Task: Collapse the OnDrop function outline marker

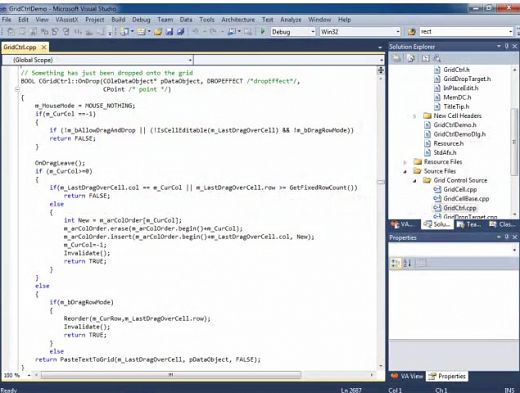Action: [x=17, y=89]
